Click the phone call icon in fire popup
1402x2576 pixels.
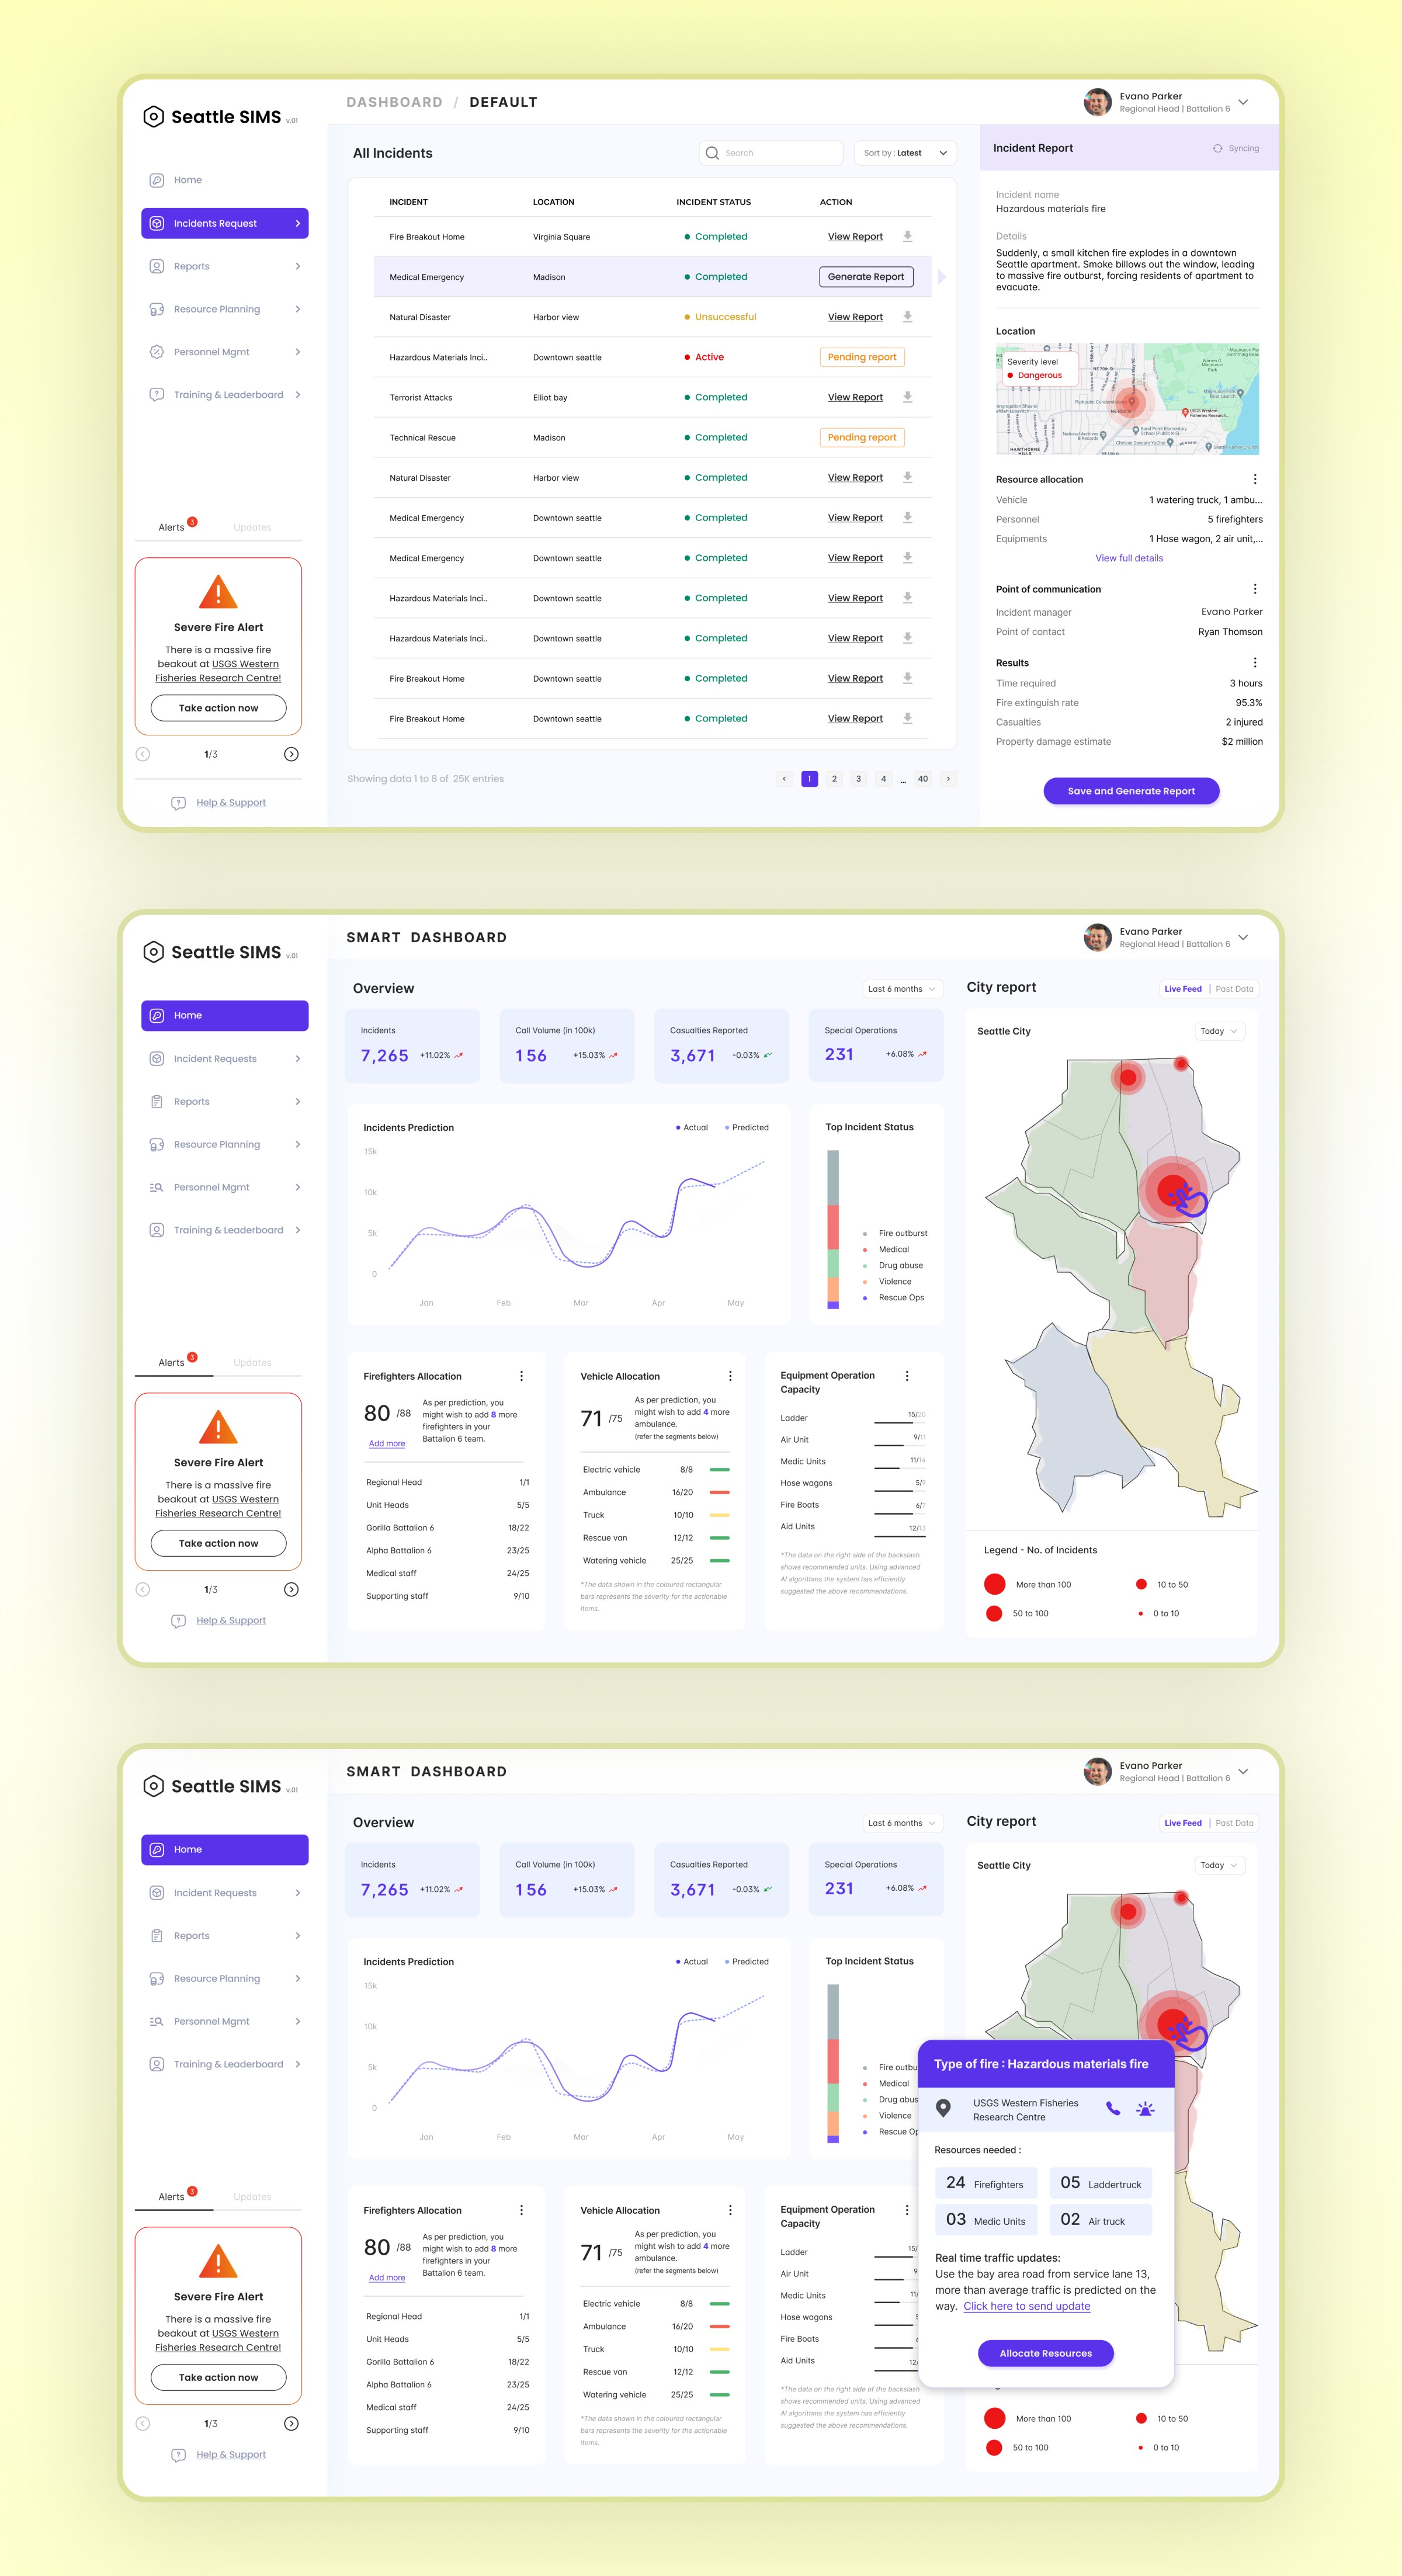pyautogui.click(x=1113, y=2109)
